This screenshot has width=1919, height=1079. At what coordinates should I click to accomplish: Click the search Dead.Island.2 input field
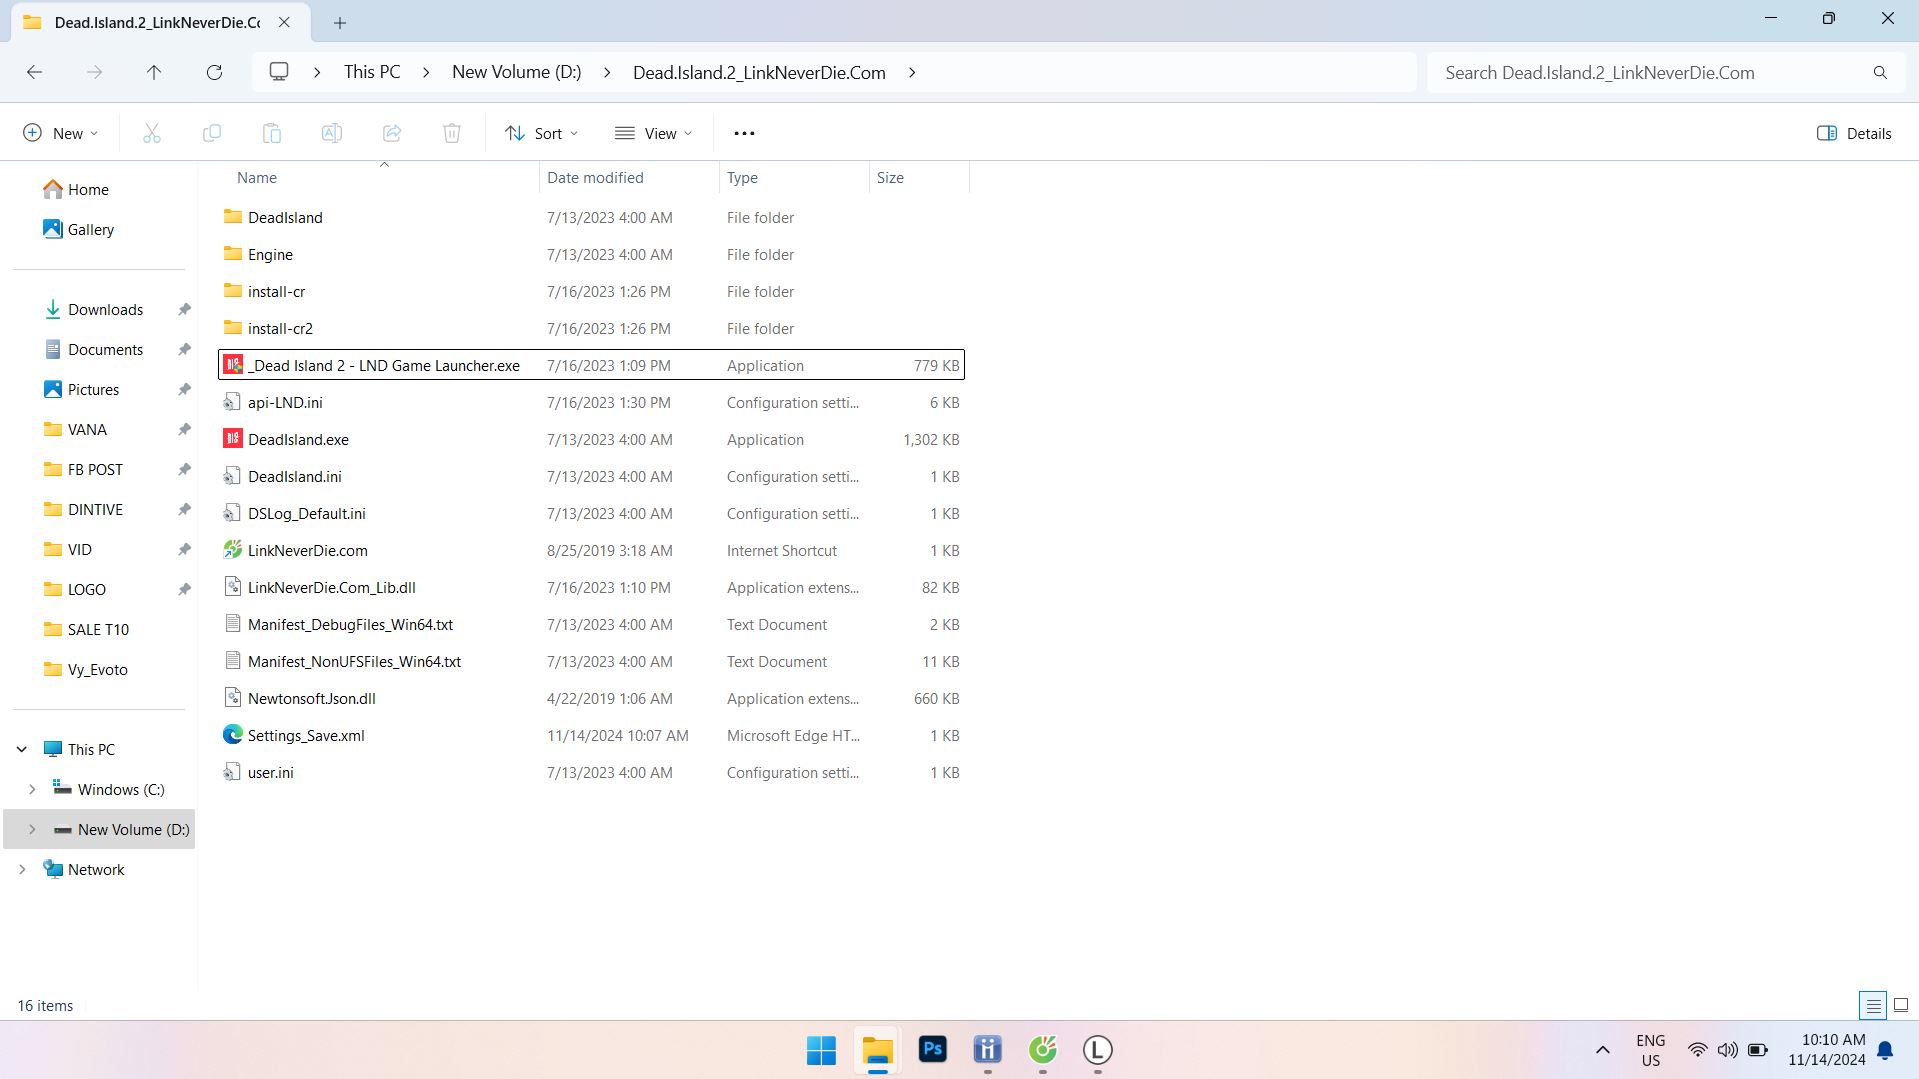pos(1650,73)
